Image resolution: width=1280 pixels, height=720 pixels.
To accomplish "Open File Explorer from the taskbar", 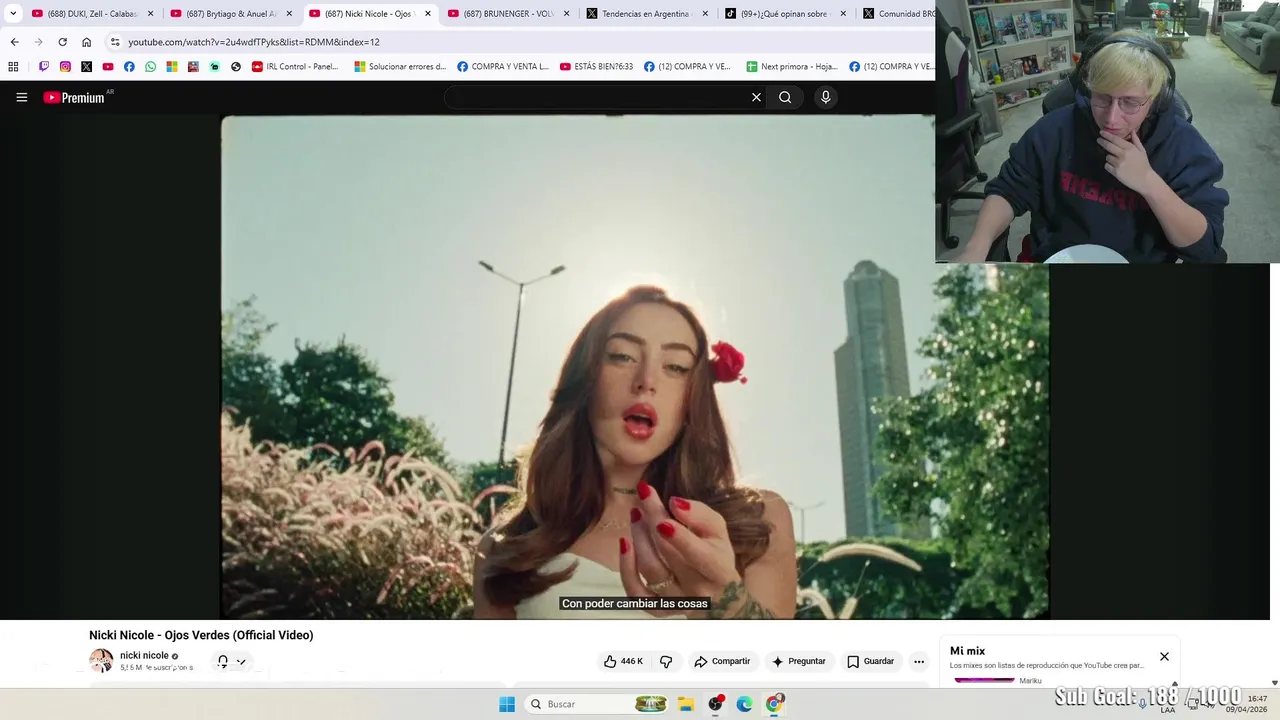I will [686, 704].
